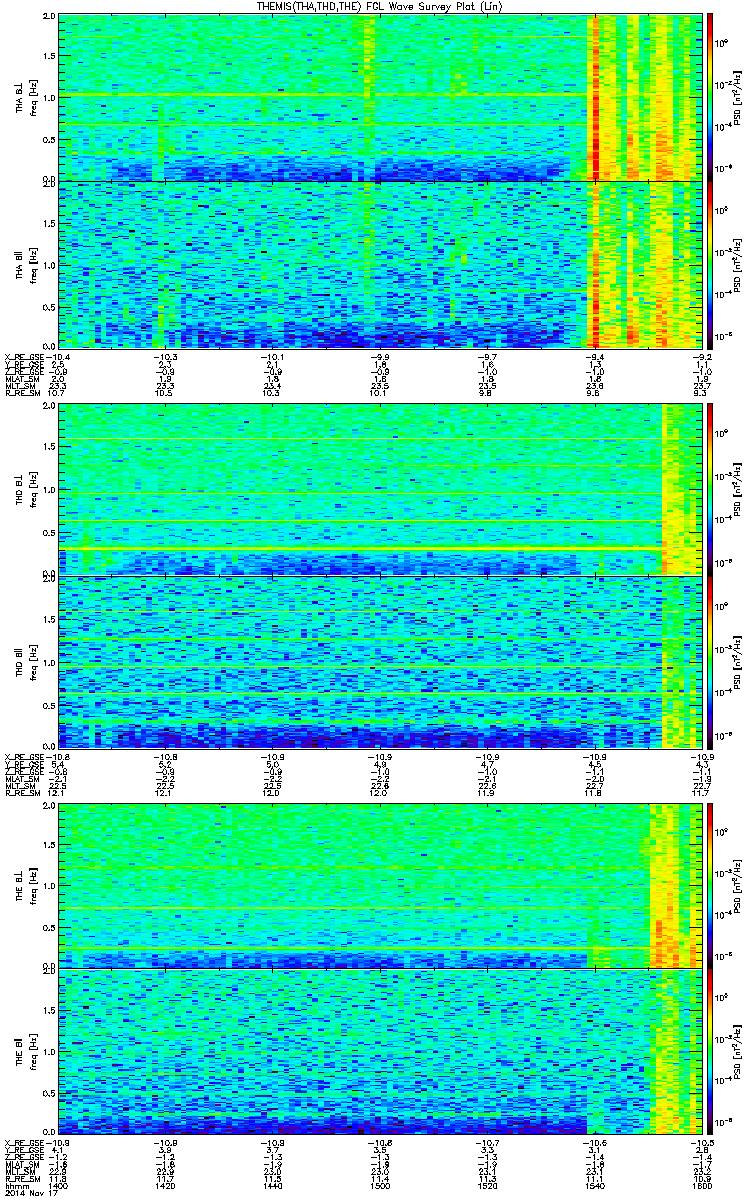Click the THA B-perpendicular spectrogram panel
750x1200 pixels.
(x=378, y=97)
